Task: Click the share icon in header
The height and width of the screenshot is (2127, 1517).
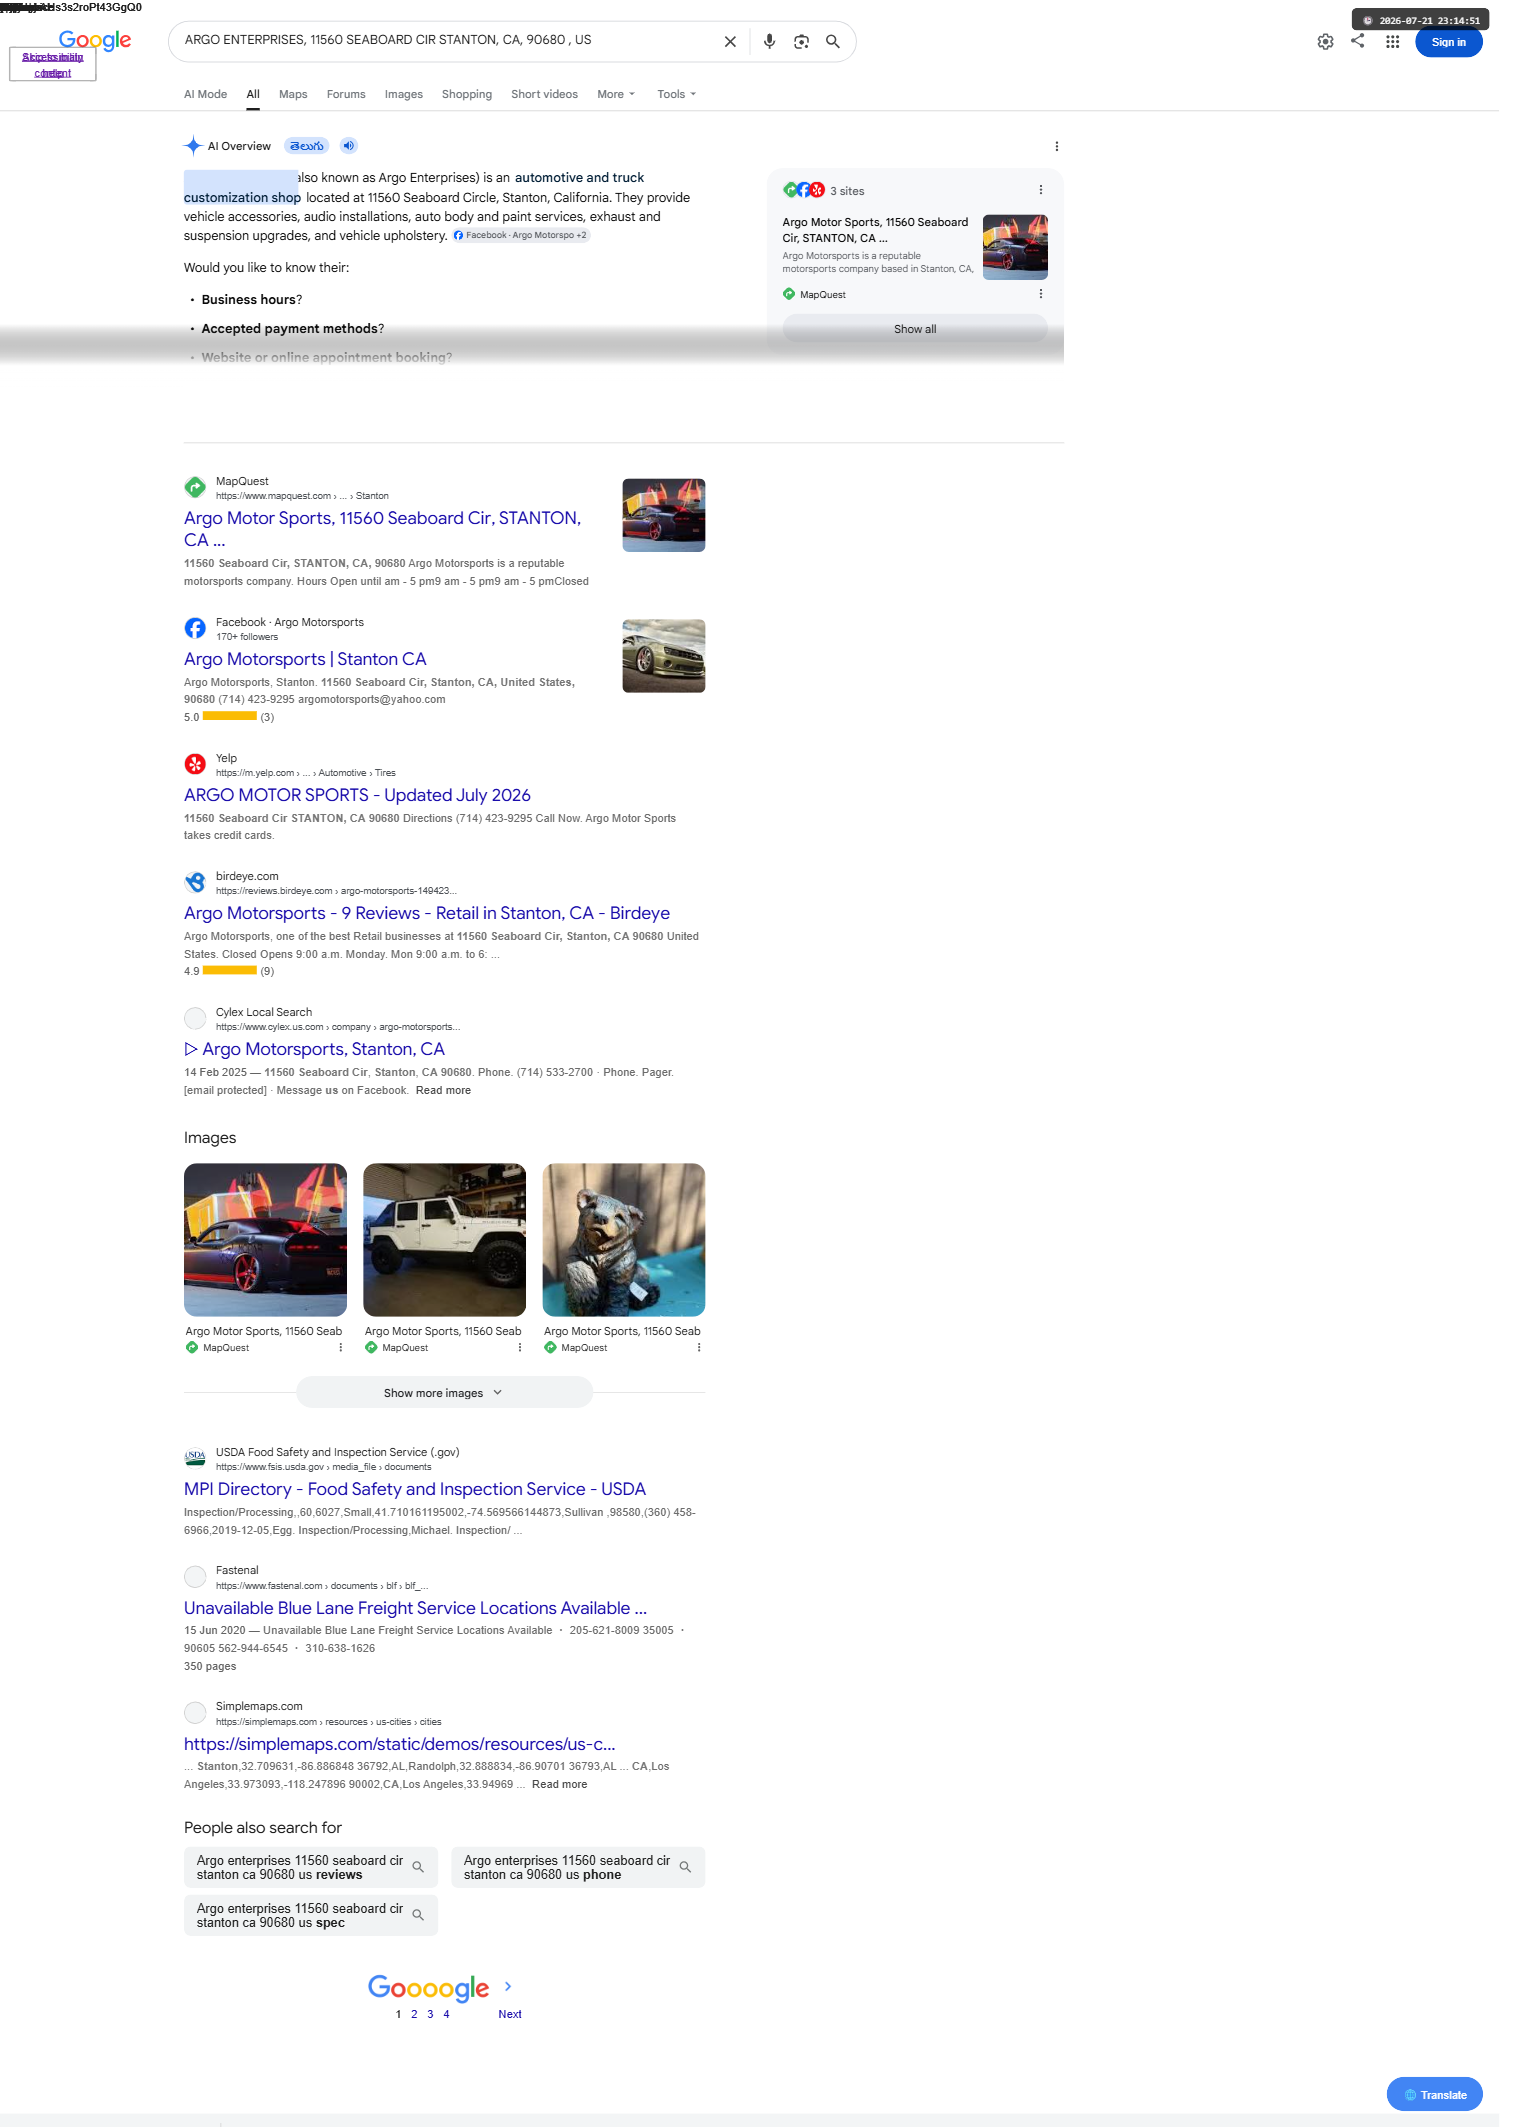Action: tap(1357, 41)
